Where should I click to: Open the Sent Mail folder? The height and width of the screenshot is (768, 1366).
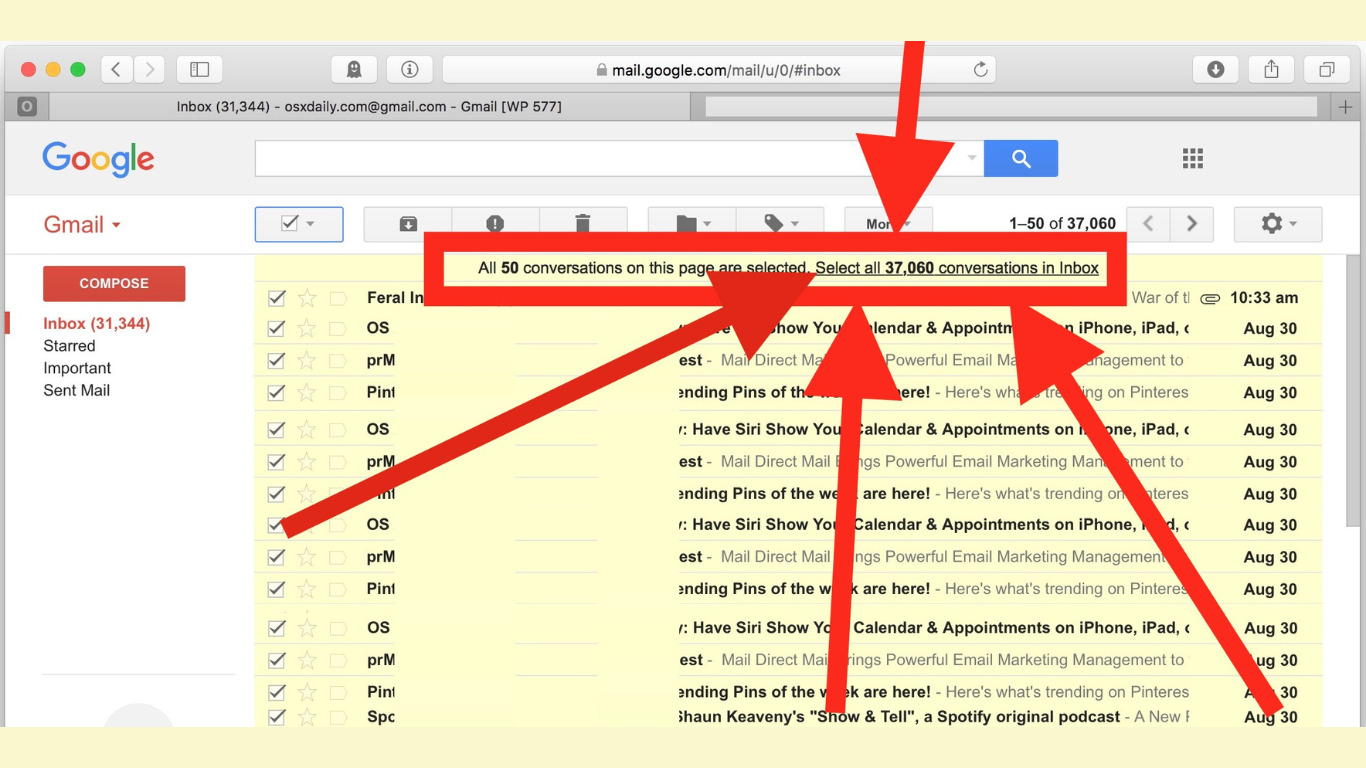click(x=76, y=390)
